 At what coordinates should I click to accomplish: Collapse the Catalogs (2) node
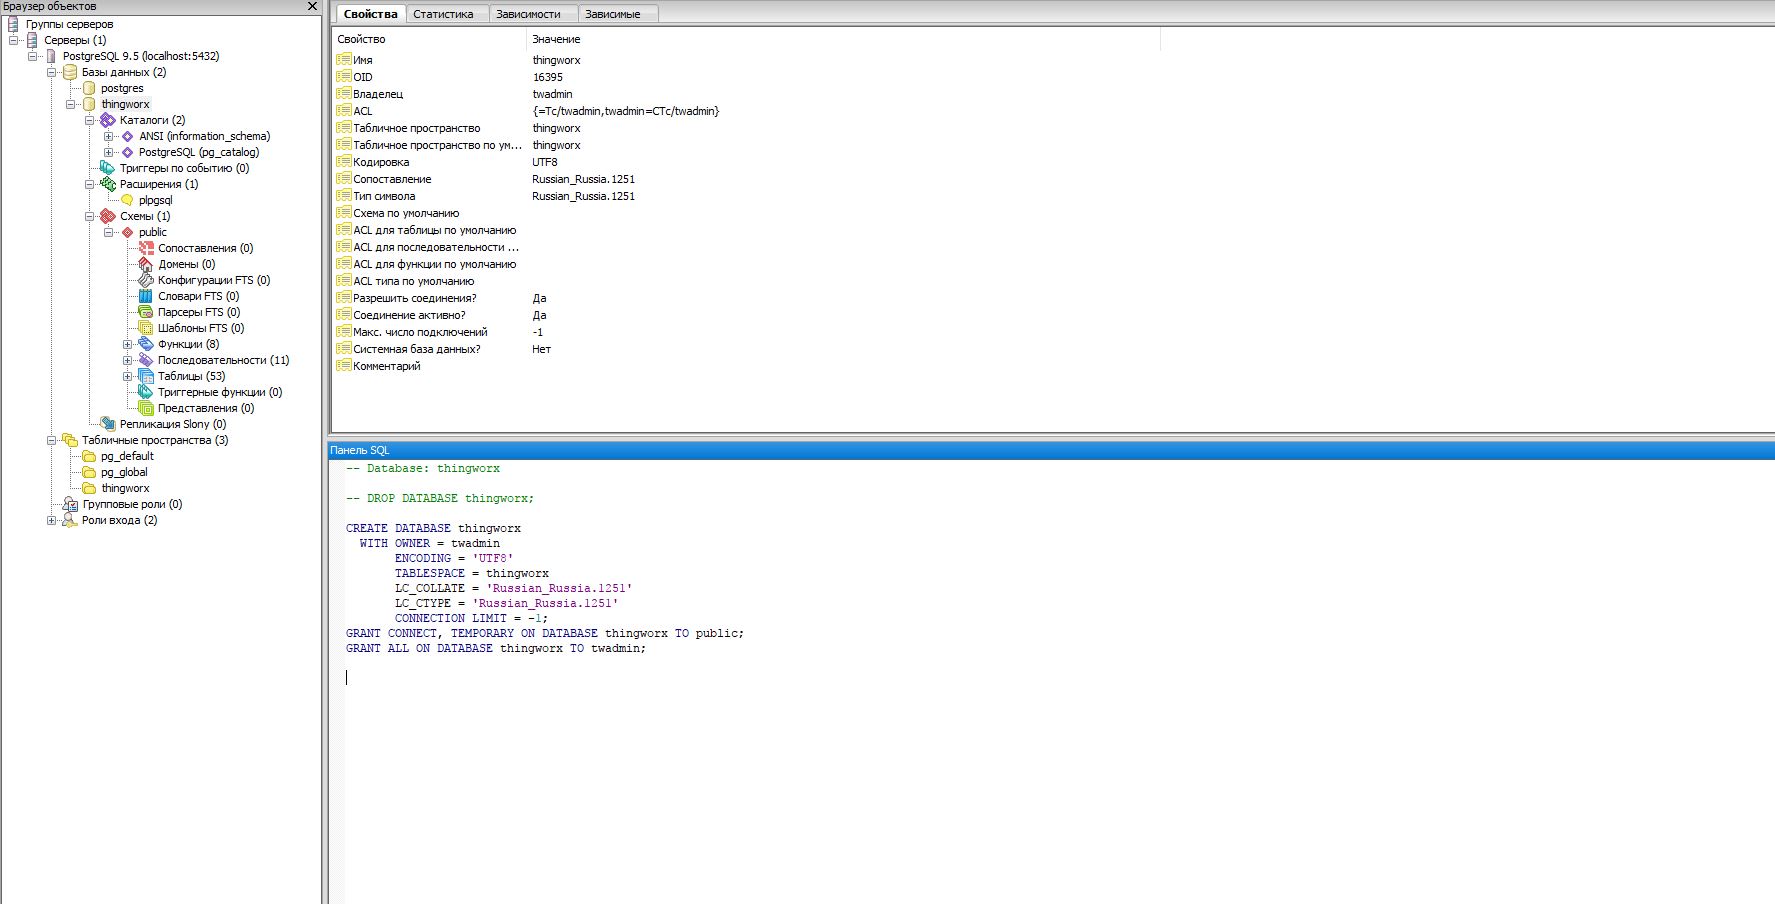89,120
